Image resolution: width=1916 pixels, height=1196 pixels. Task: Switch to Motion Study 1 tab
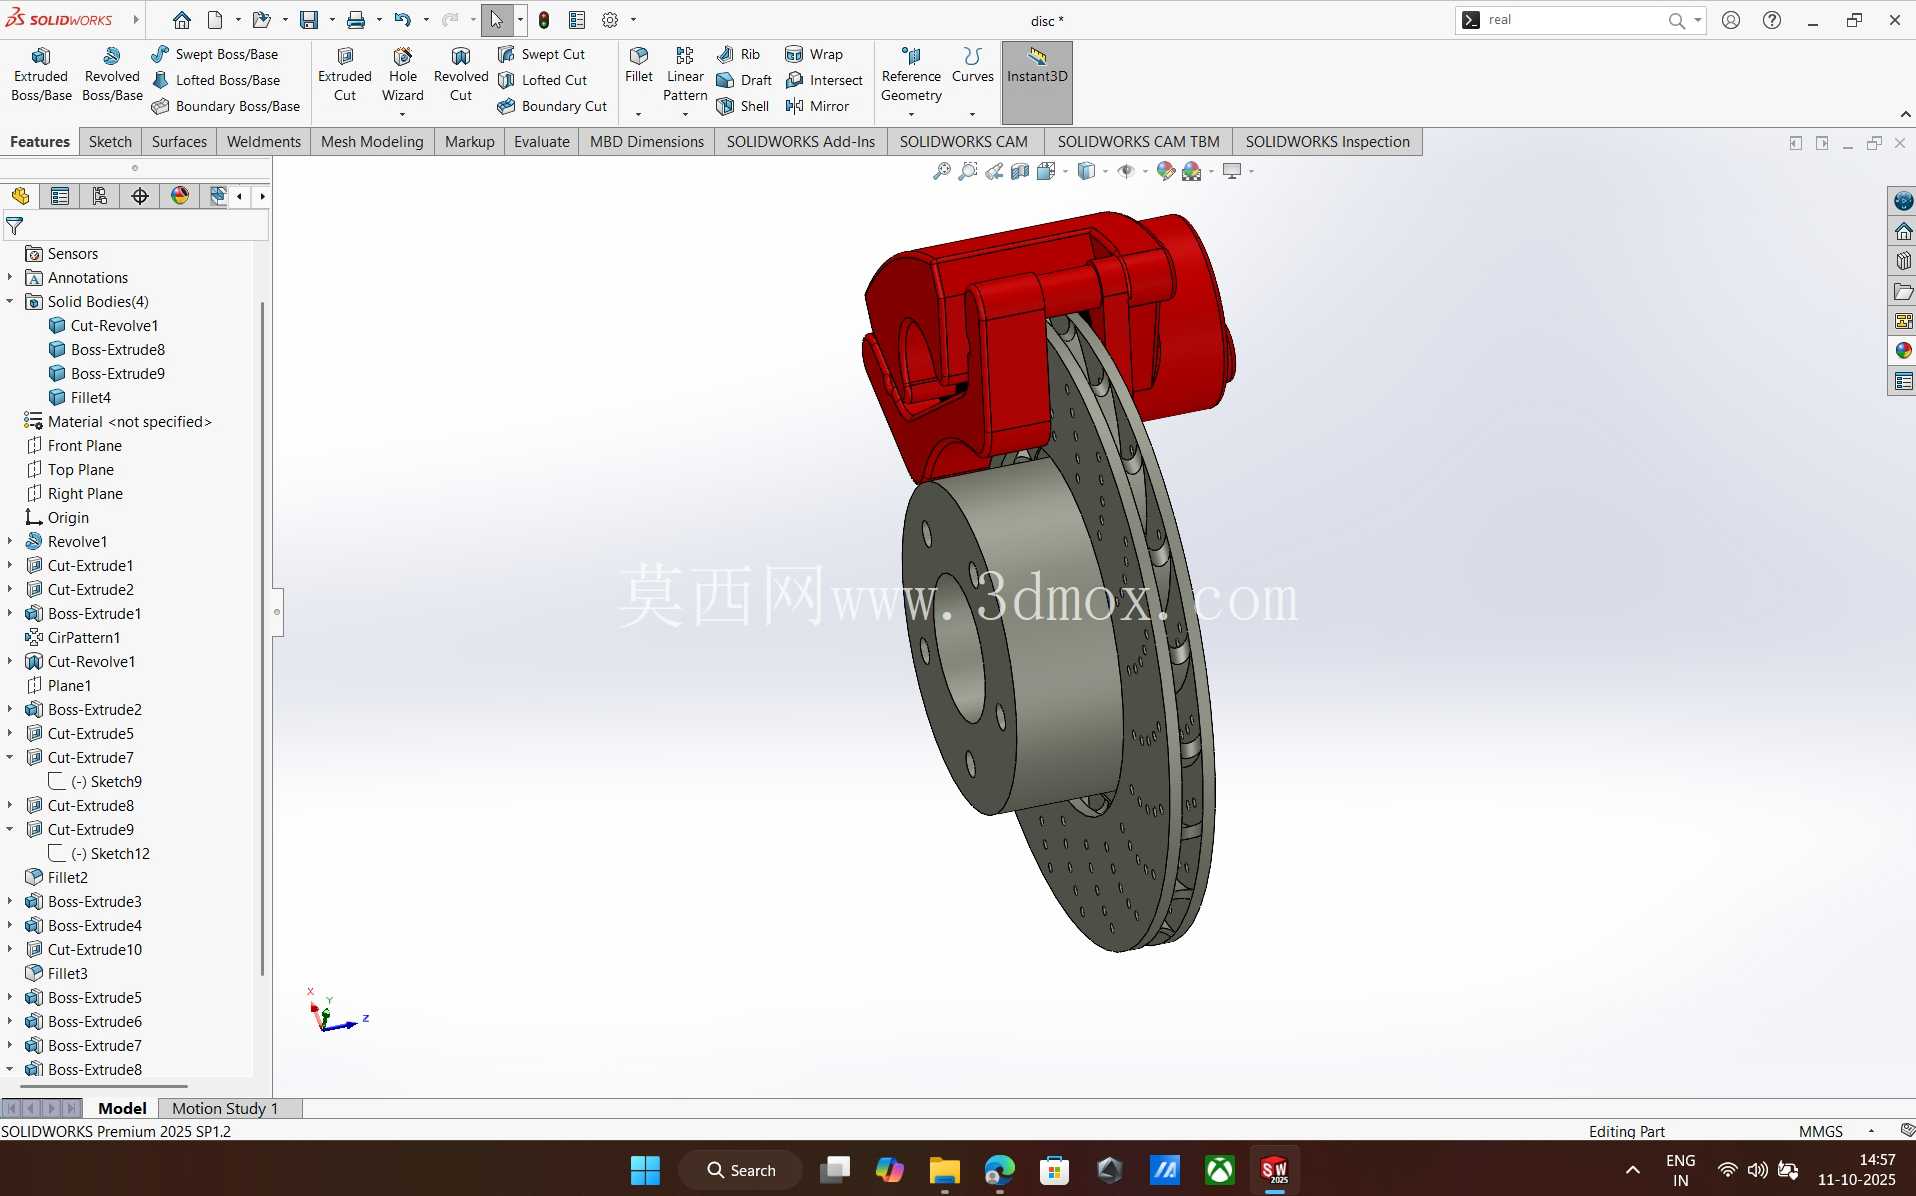[225, 1108]
